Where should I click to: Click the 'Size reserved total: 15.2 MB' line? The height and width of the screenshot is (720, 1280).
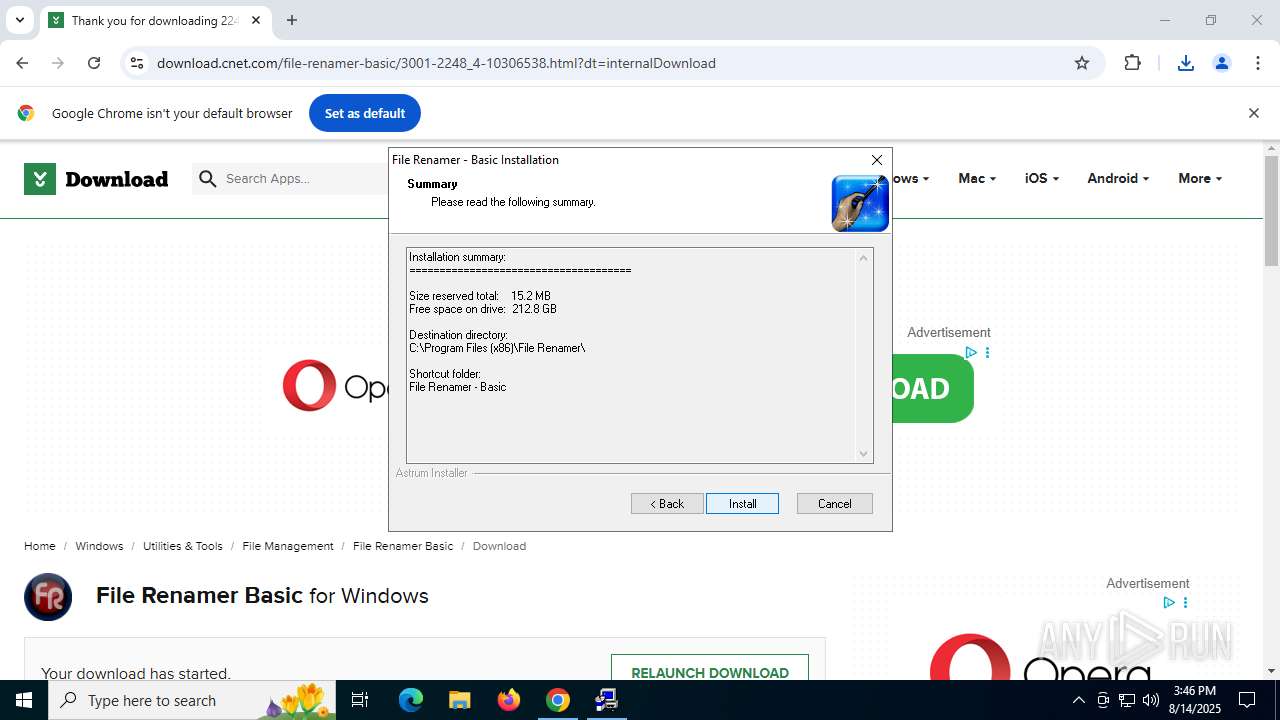tap(480, 296)
